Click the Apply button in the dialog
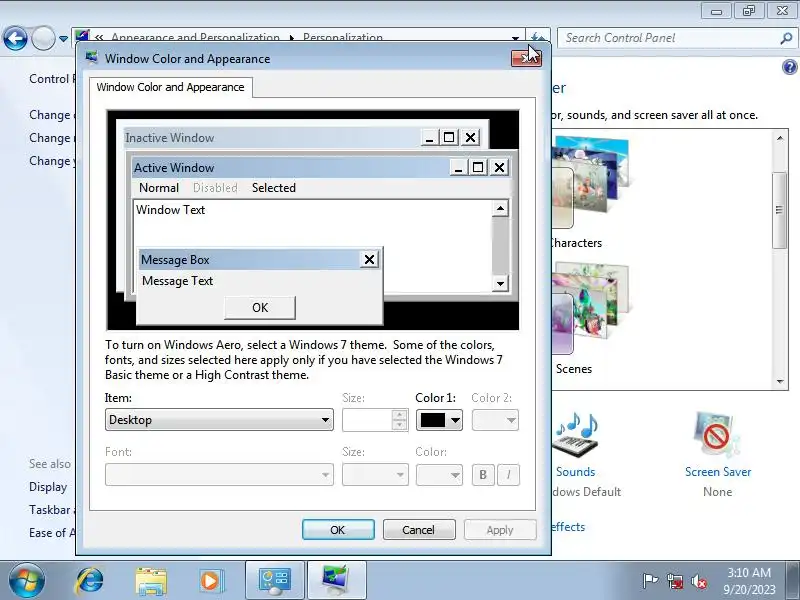The height and width of the screenshot is (600, 800). tap(499, 530)
